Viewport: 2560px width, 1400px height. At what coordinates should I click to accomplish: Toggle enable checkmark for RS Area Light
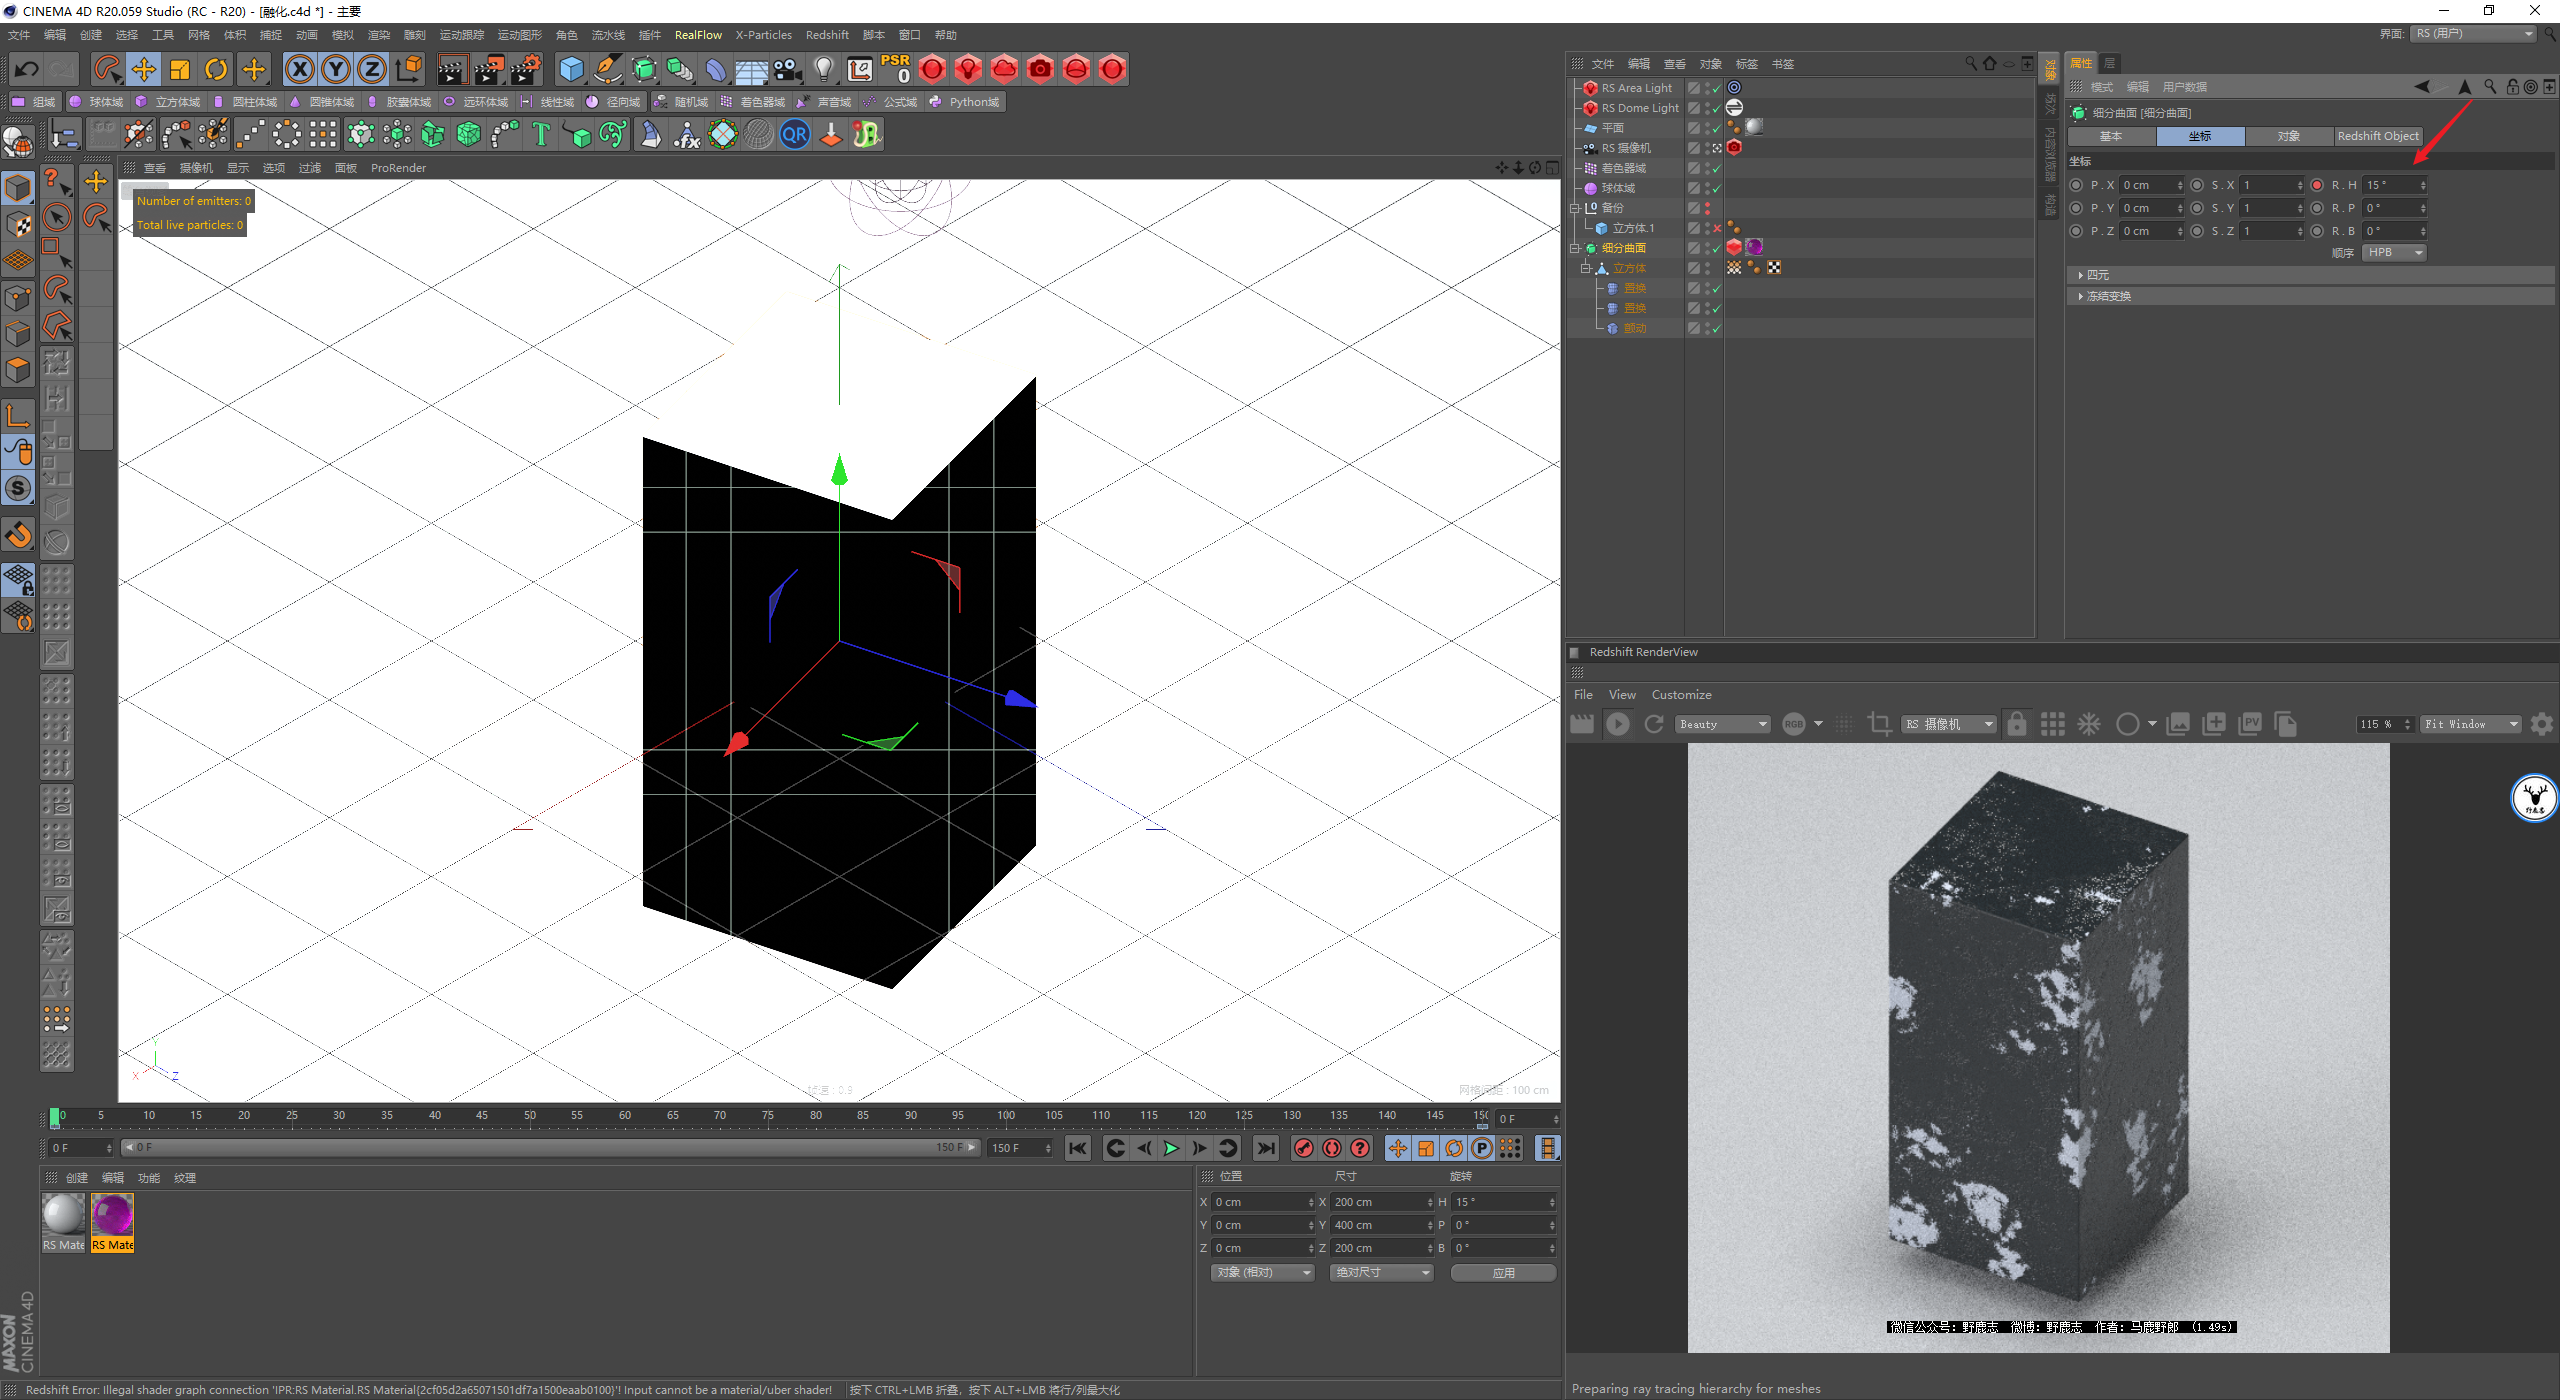click(x=1716, y=89)
